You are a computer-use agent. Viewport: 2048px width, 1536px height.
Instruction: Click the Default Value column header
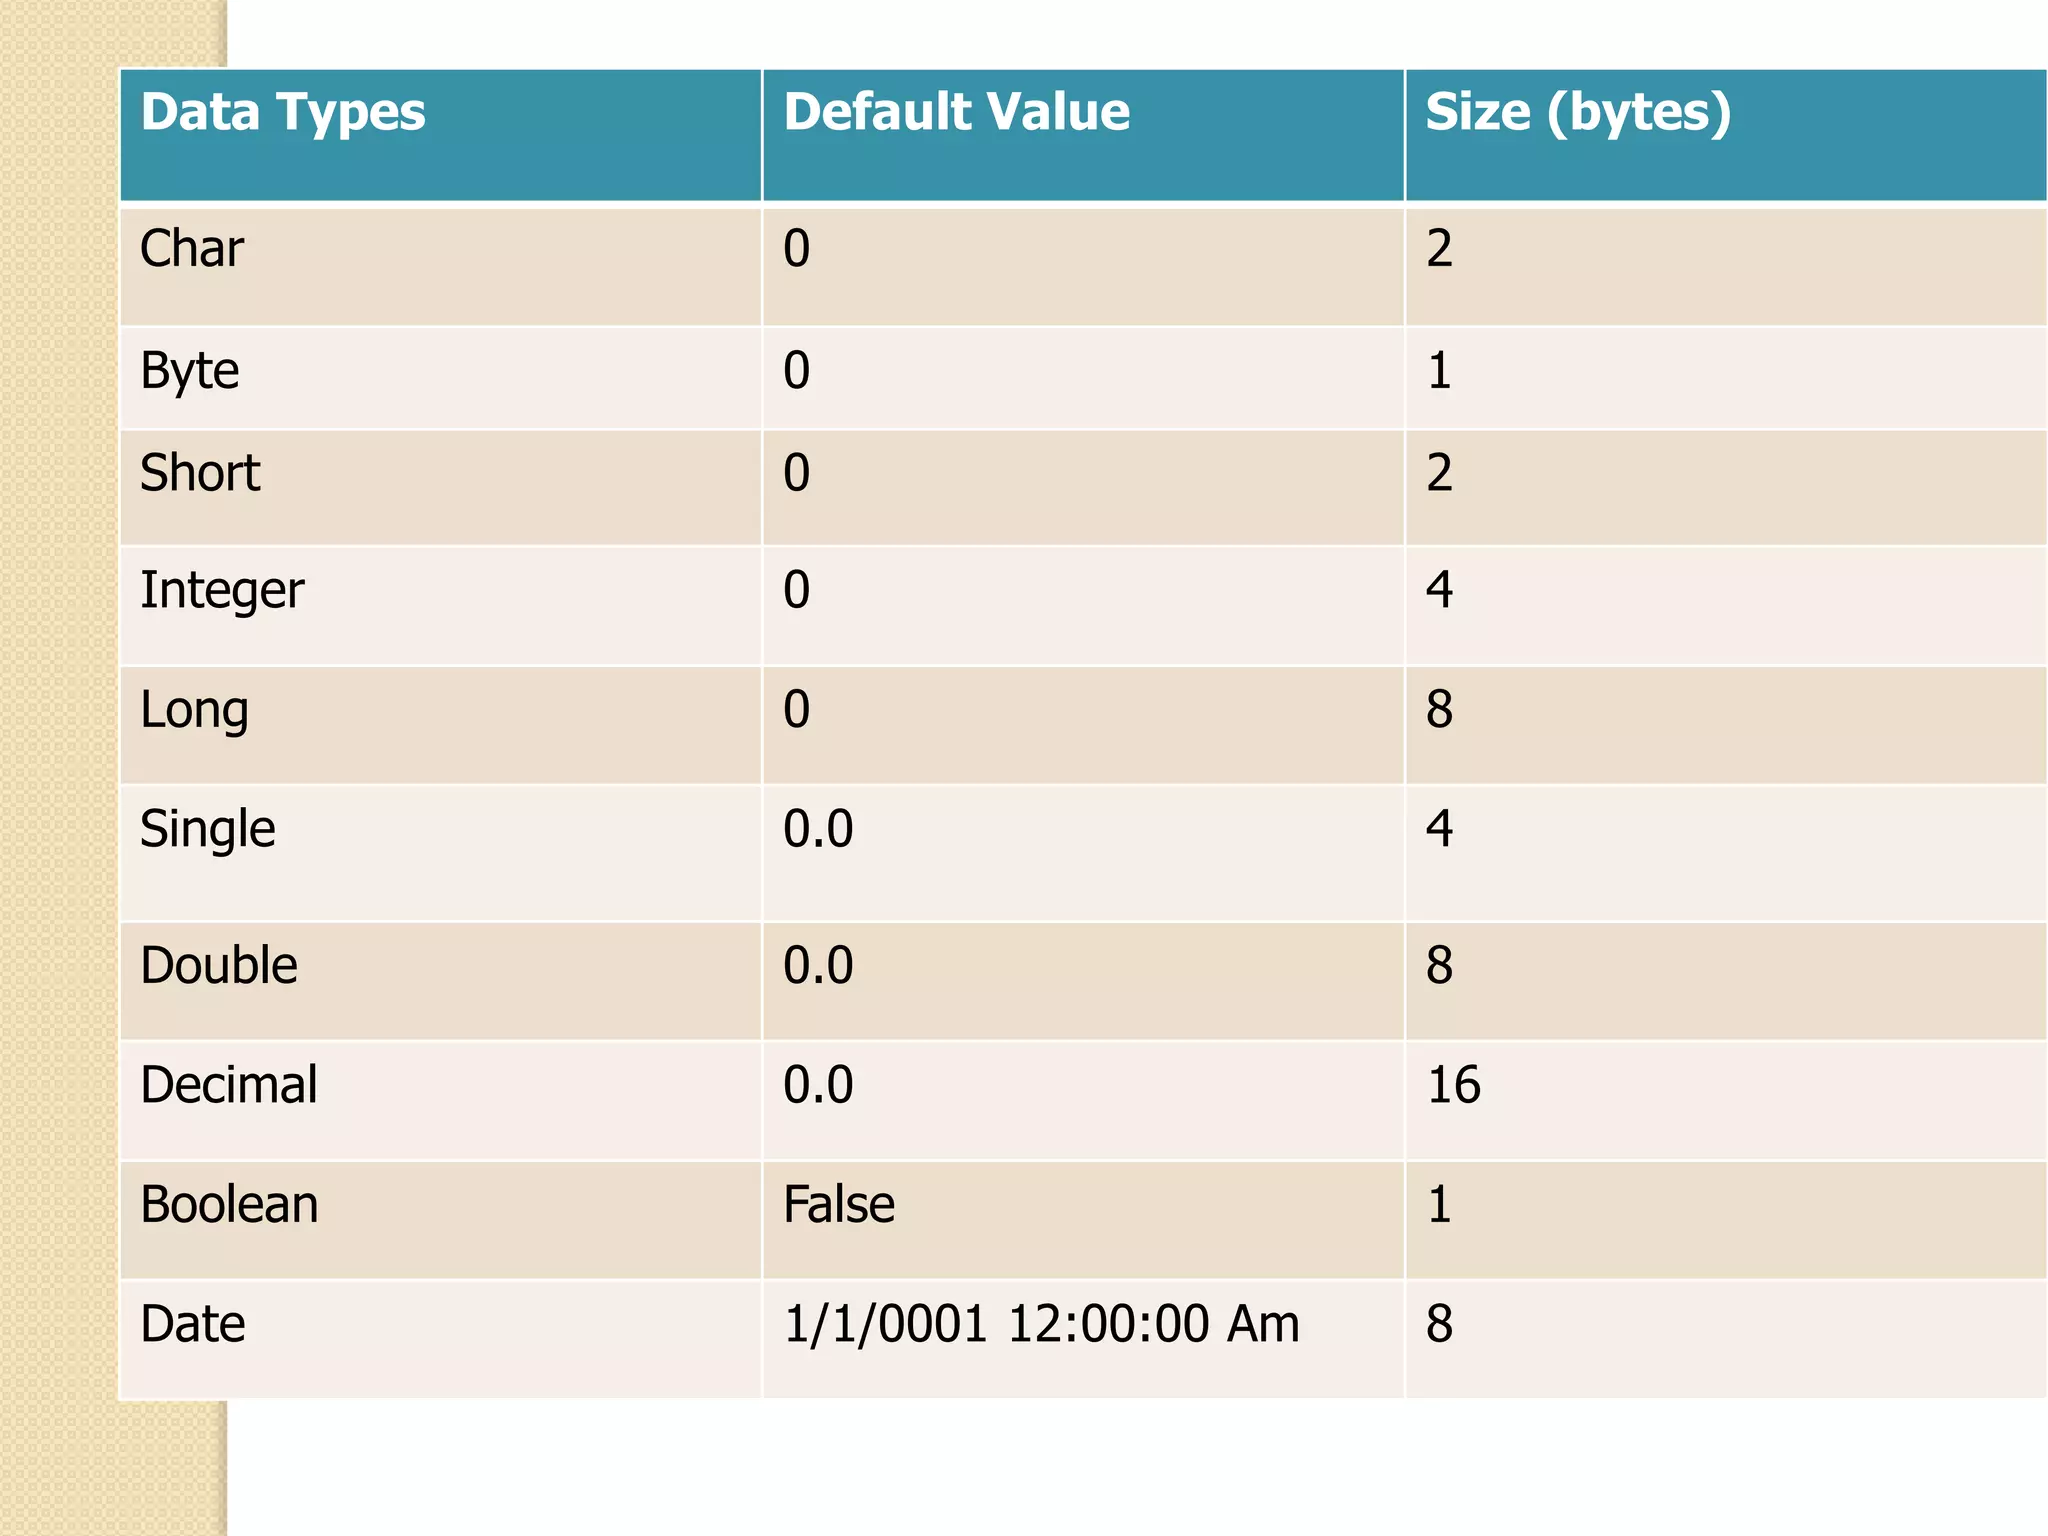(x=956, y=113)
